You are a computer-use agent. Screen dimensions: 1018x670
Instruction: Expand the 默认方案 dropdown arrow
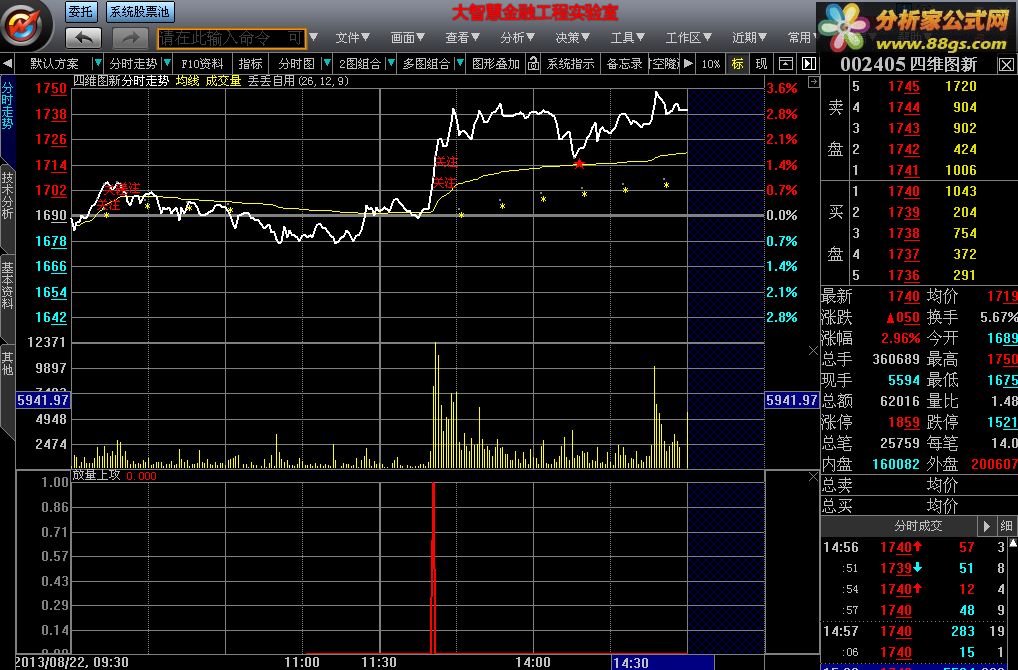(97, 64)
